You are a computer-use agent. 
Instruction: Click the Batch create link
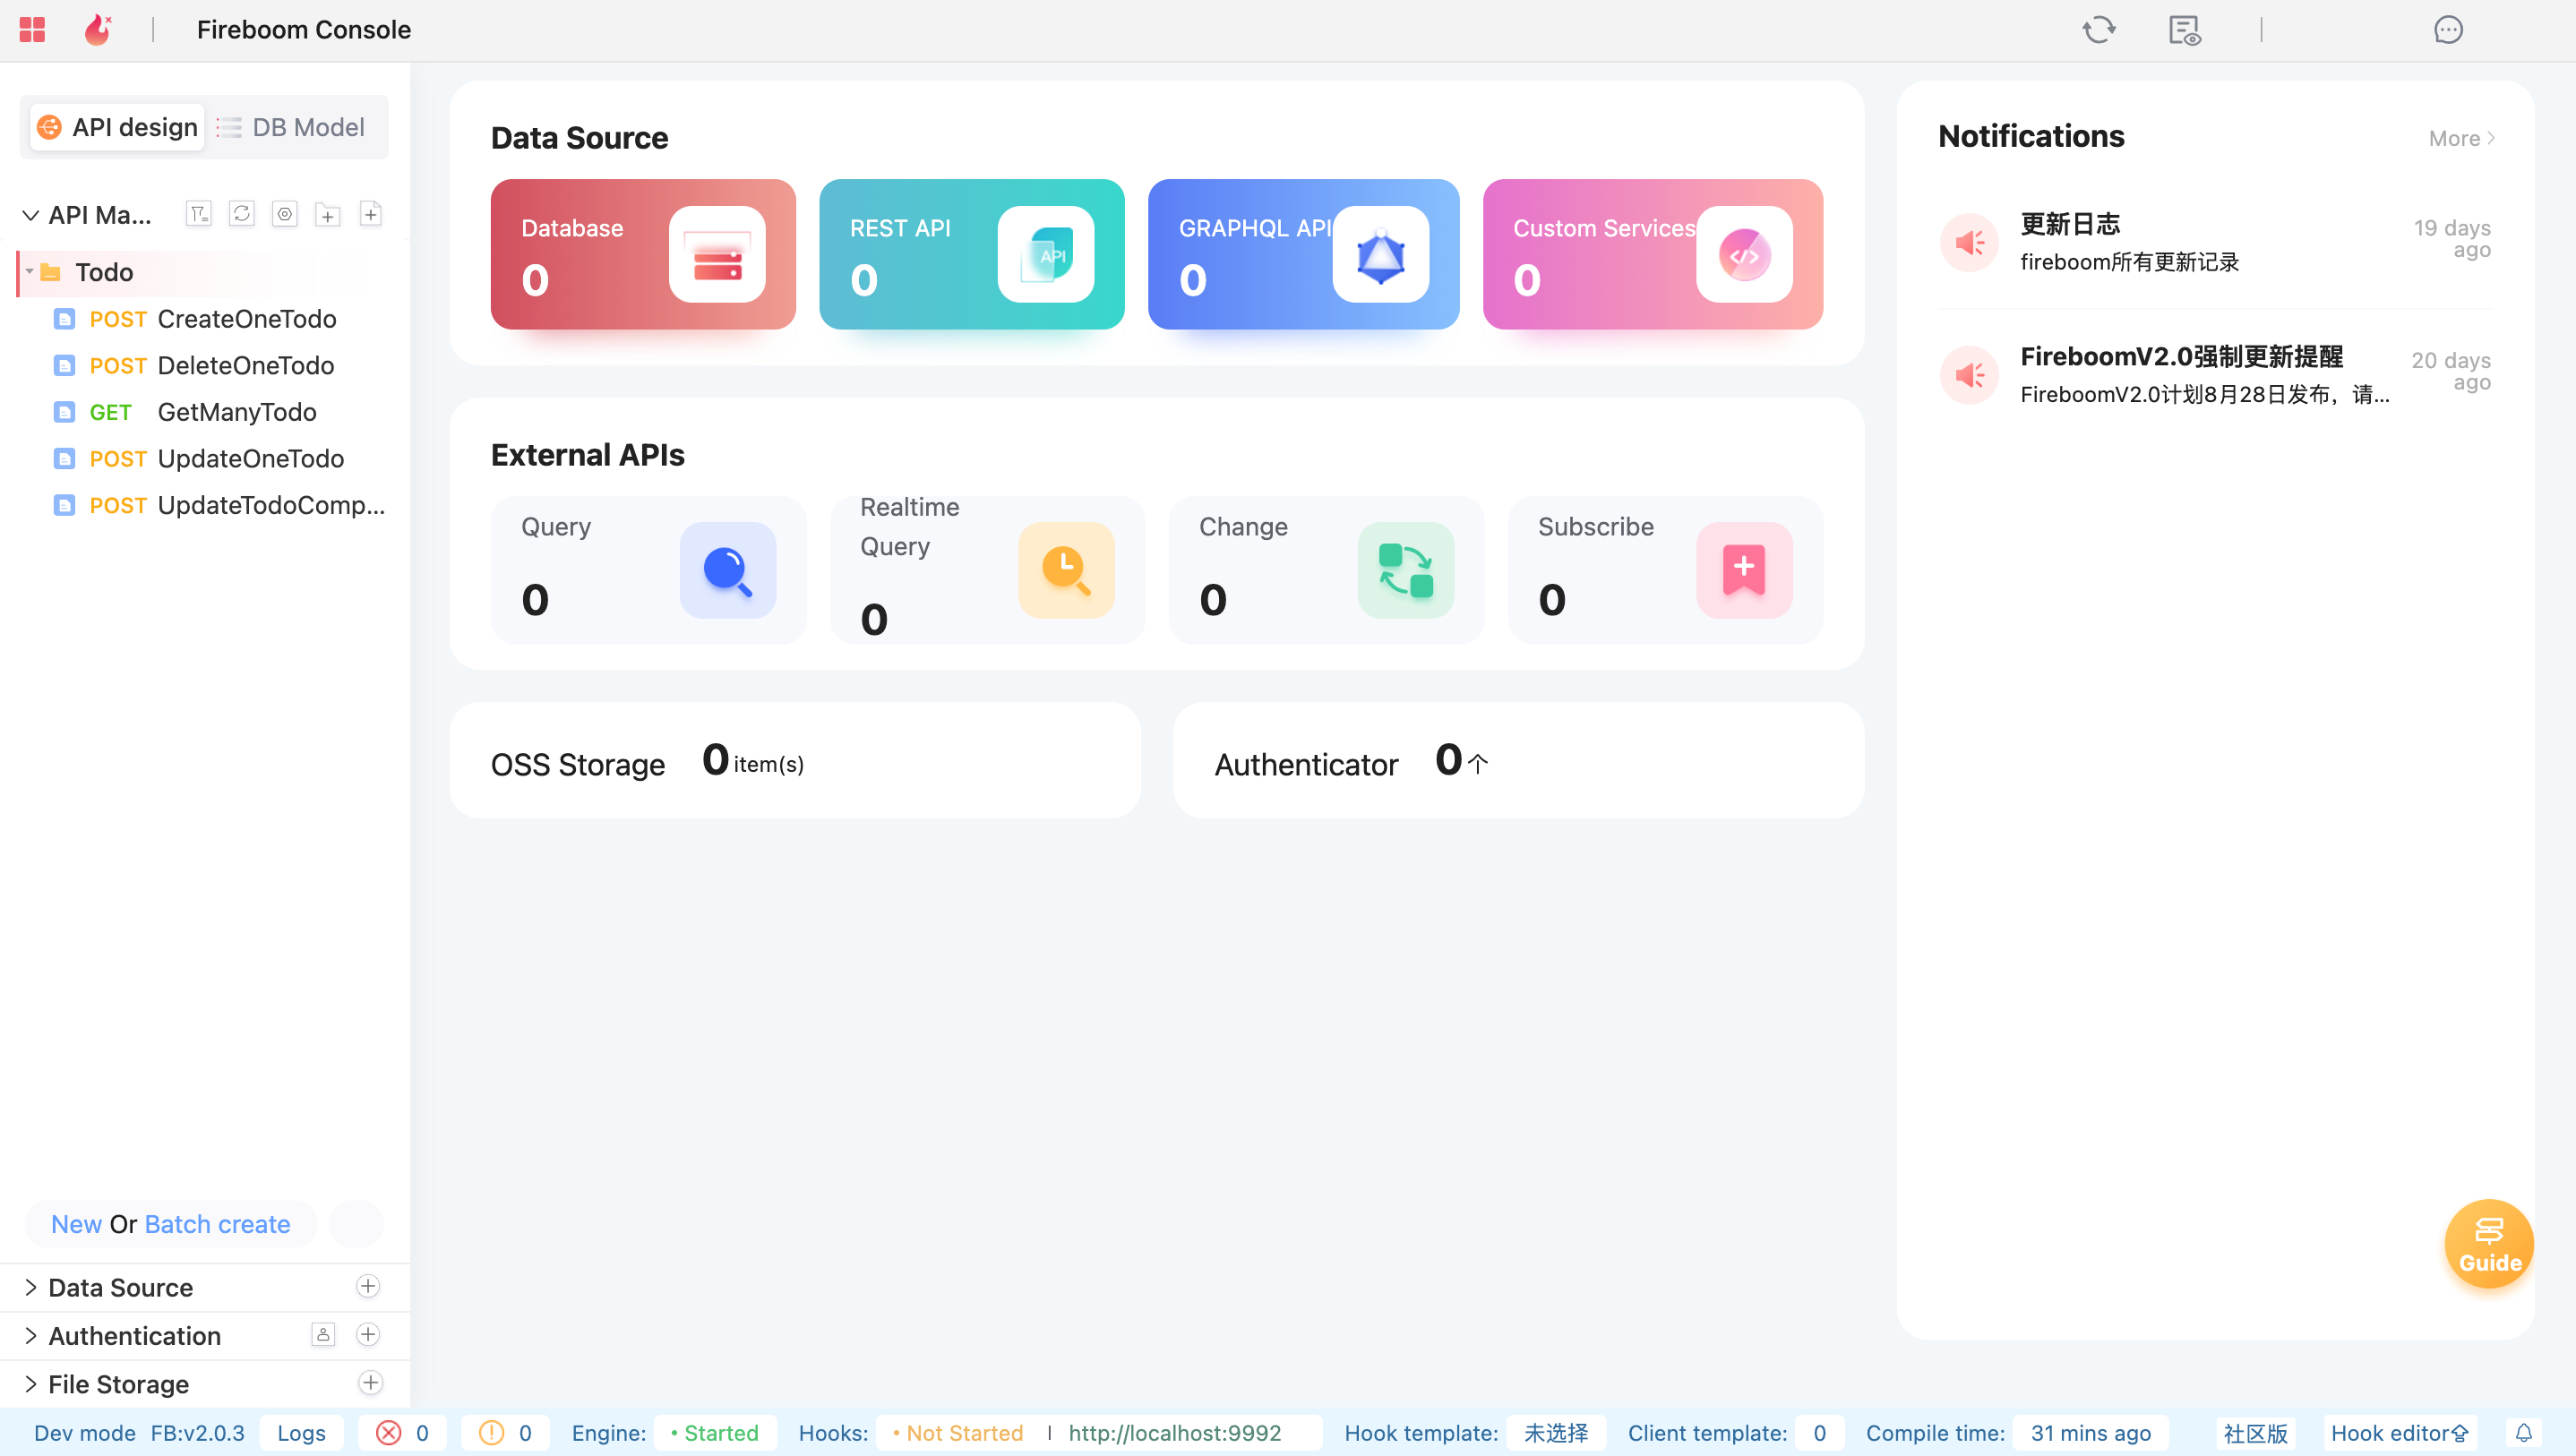coord(217,1224)
